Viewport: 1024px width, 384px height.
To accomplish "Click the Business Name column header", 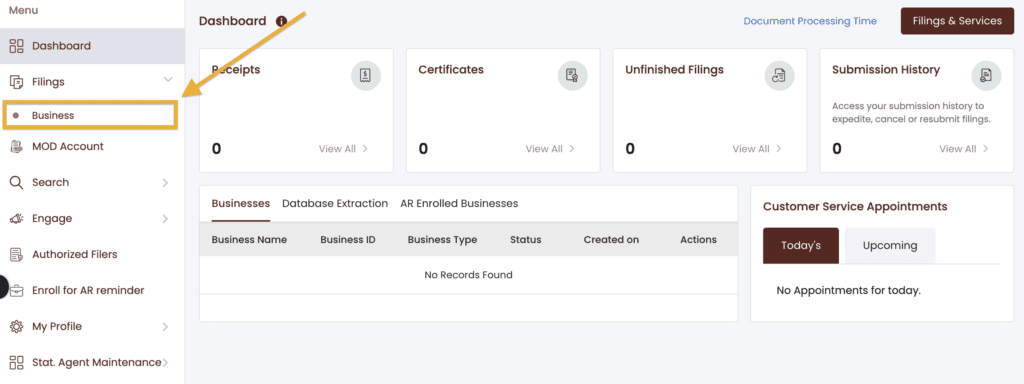I will [x=249, y=240].
